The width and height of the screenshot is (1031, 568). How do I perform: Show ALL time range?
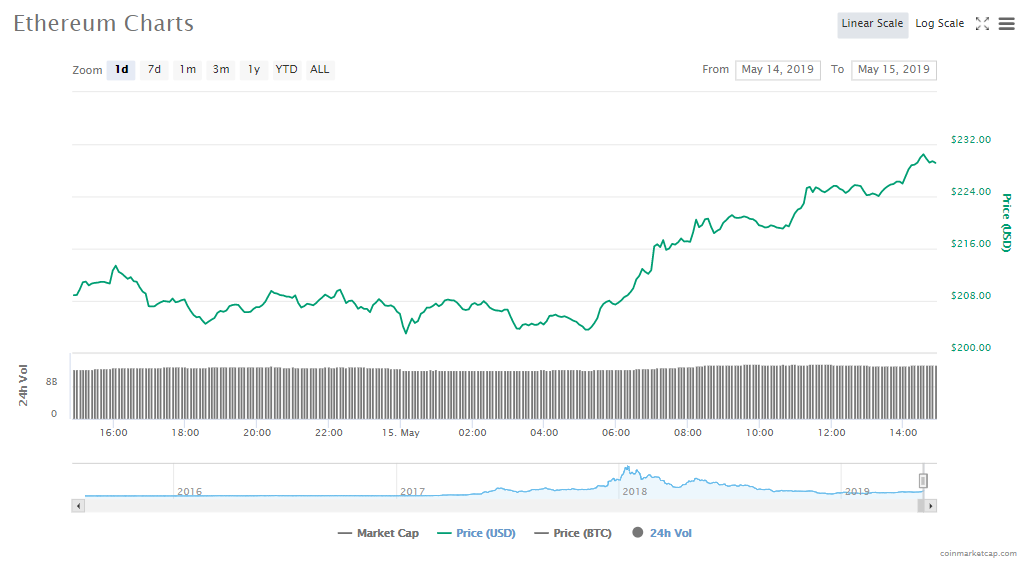coord(319,70)
